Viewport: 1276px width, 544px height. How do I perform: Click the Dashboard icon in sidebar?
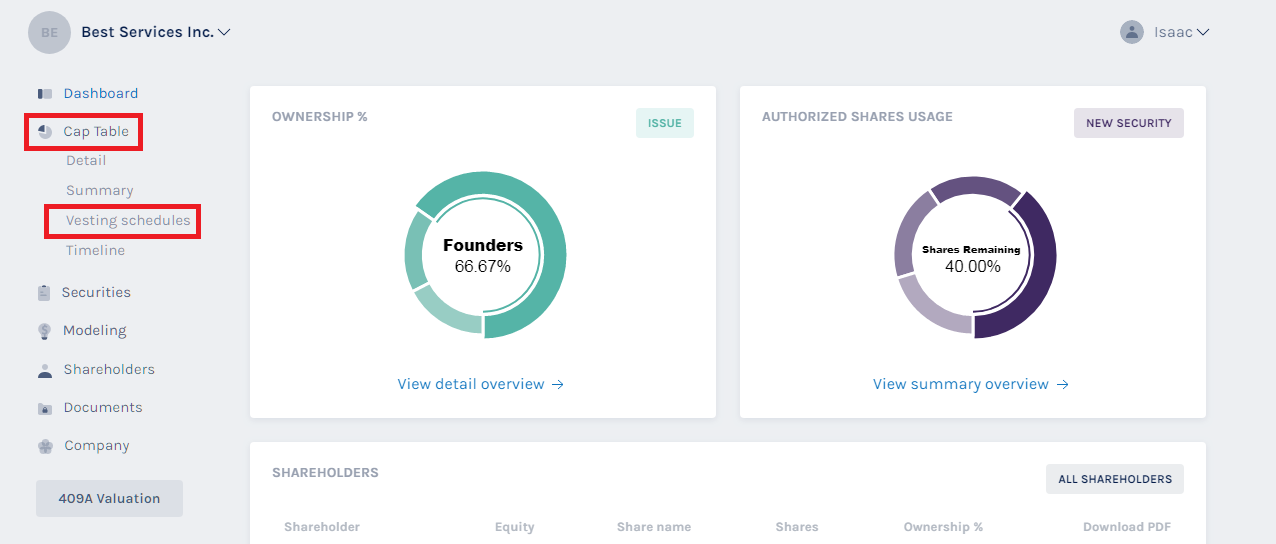click(x=45, y=94)
